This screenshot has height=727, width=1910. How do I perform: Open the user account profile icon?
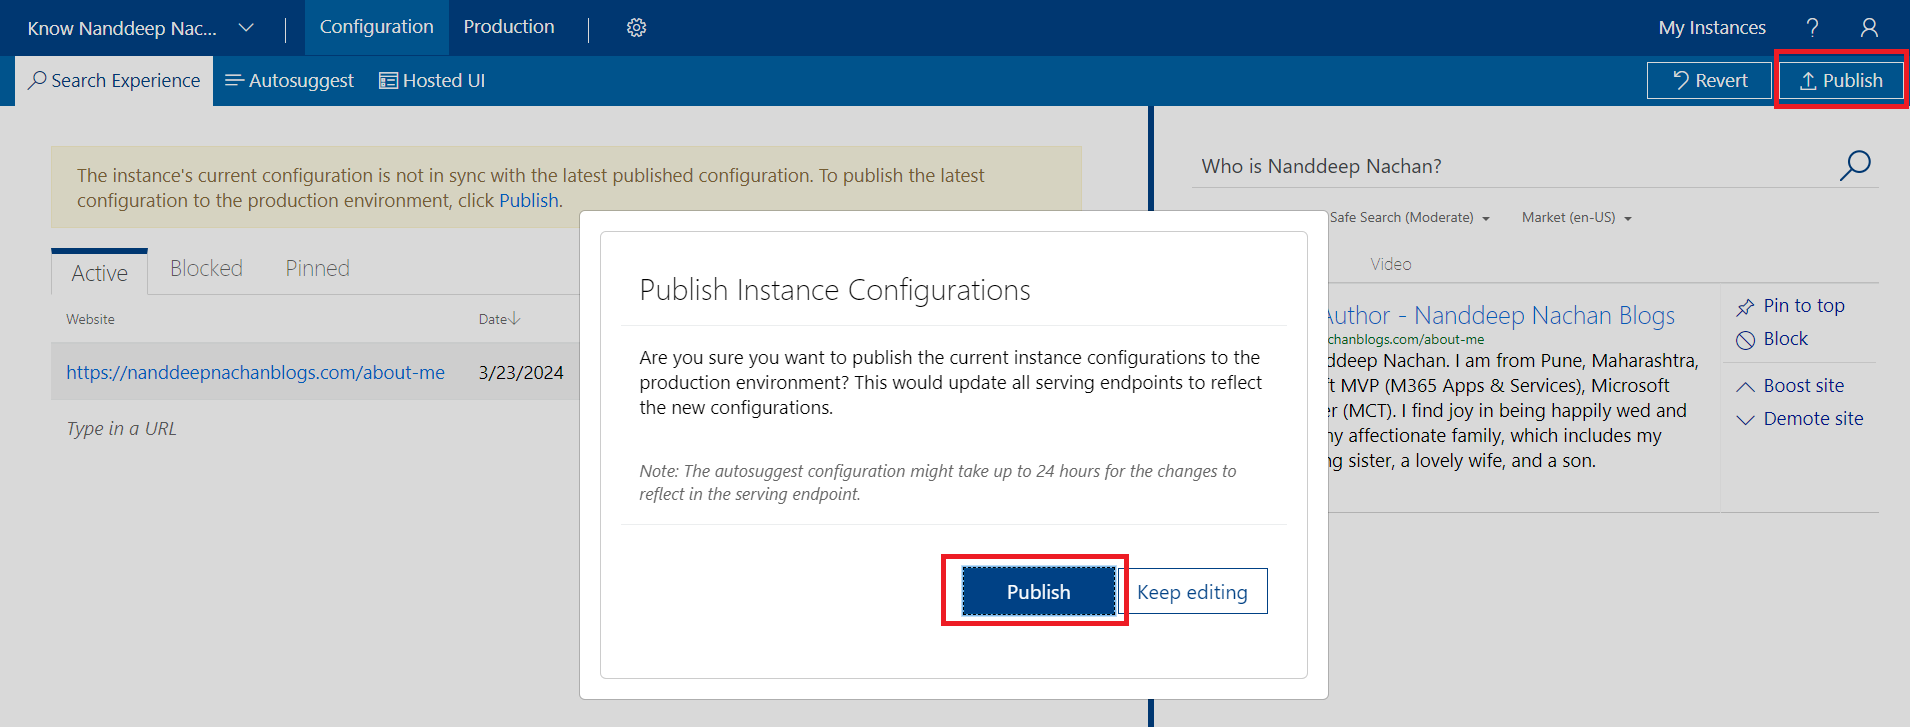click(x=1868, y=28)
